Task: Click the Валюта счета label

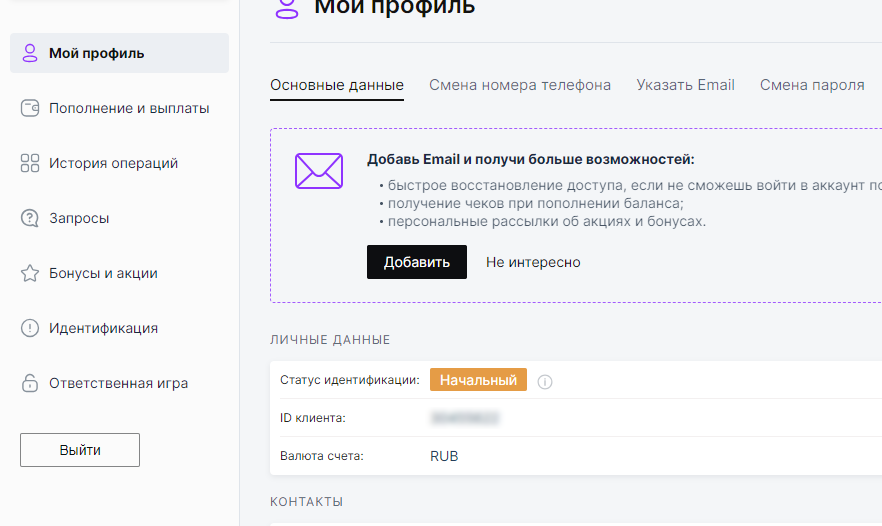Action: [x=322, y=456]
